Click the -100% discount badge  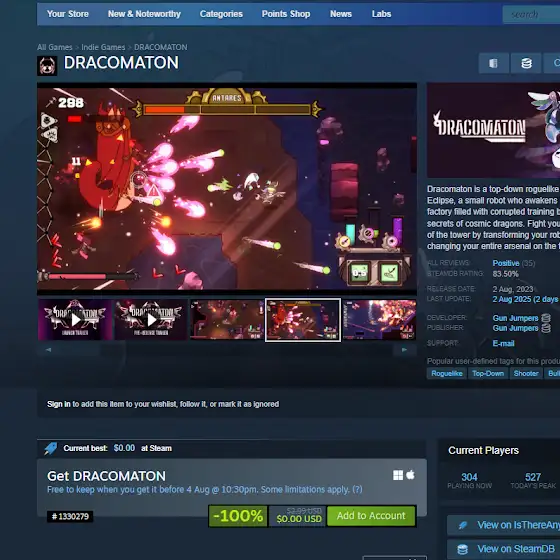[x=238, y=516]
